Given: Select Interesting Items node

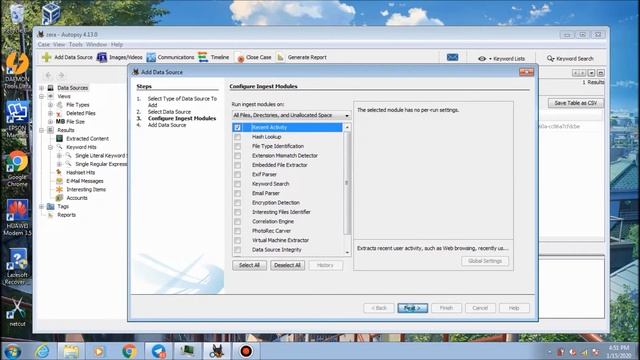Looking at the screenshot, I should pyautogui.click(x=86, y=189).
